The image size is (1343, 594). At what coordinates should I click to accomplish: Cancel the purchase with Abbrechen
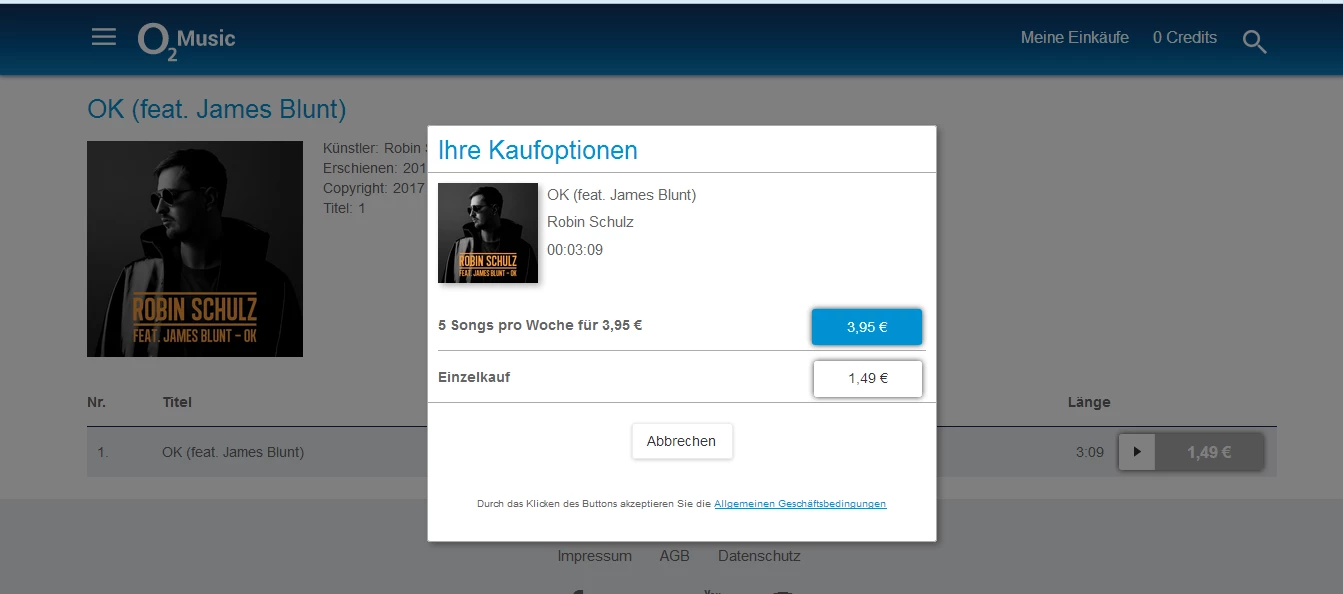point(682,441)
